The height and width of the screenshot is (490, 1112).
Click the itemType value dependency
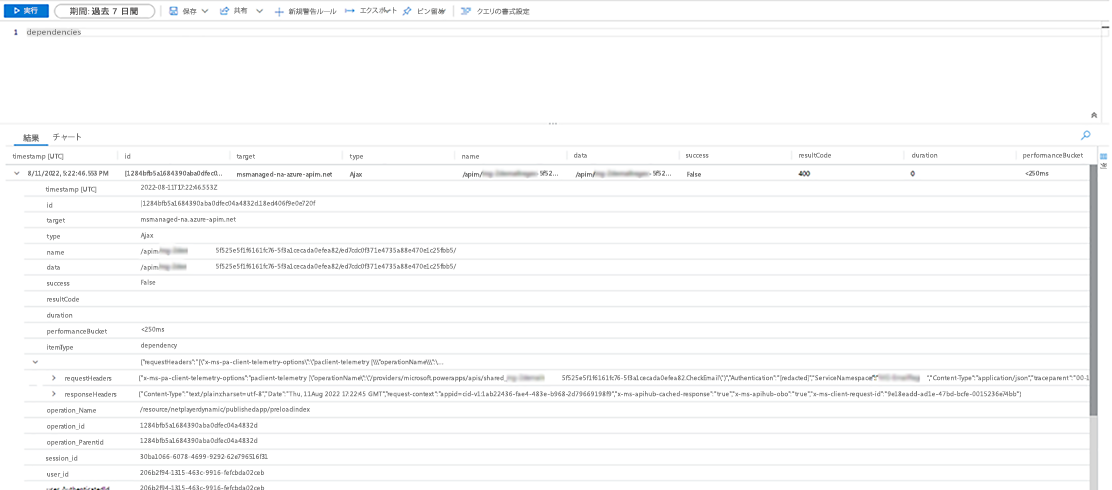coord(158,345)
